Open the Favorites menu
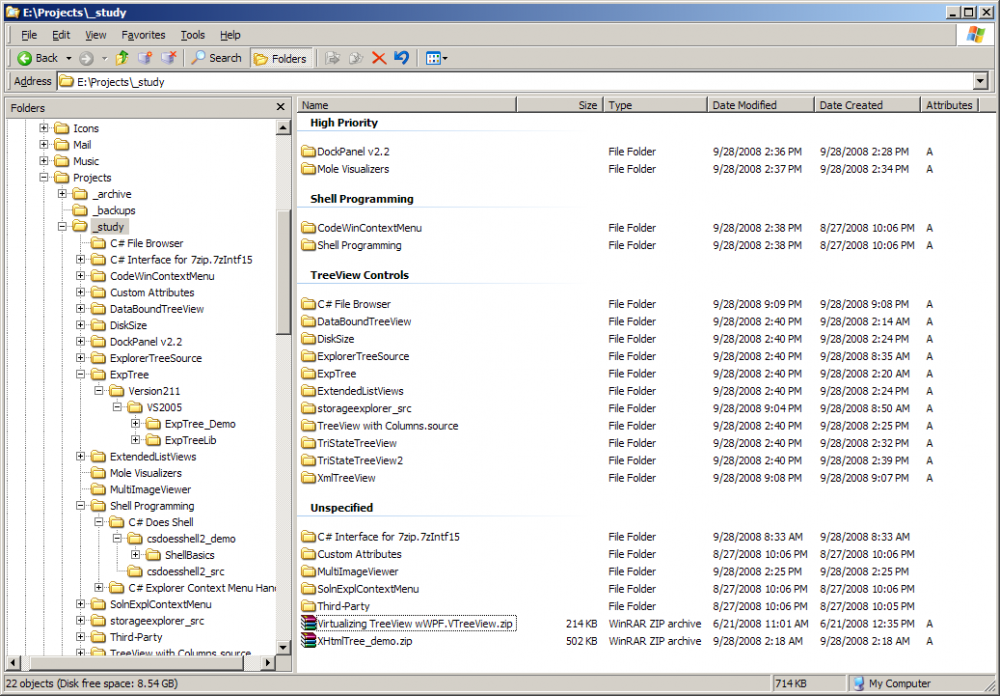Image resolution: width=1000 pixels, height=696 pixels. (x=143, y=35)
